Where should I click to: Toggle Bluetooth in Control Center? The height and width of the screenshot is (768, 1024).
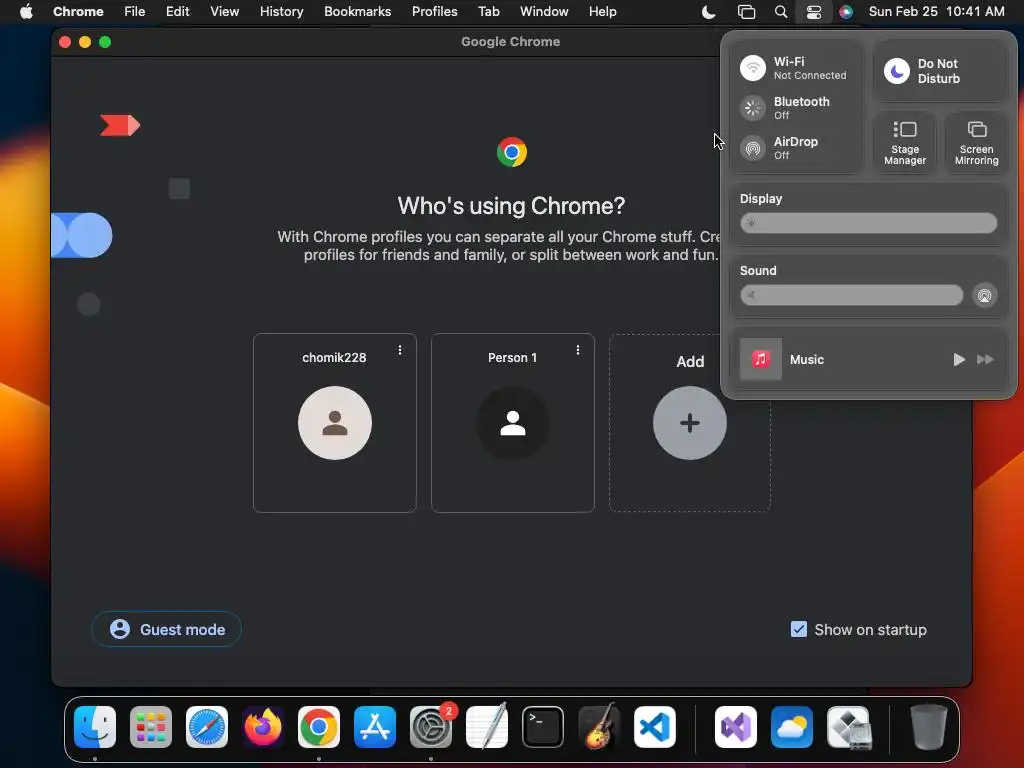pos(753,108)
